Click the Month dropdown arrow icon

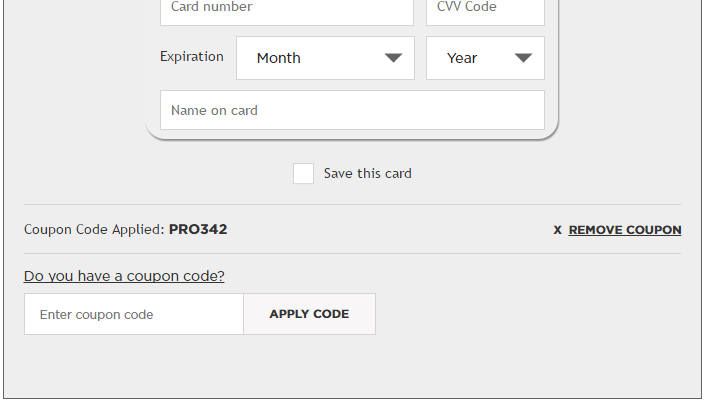point(393,58)
